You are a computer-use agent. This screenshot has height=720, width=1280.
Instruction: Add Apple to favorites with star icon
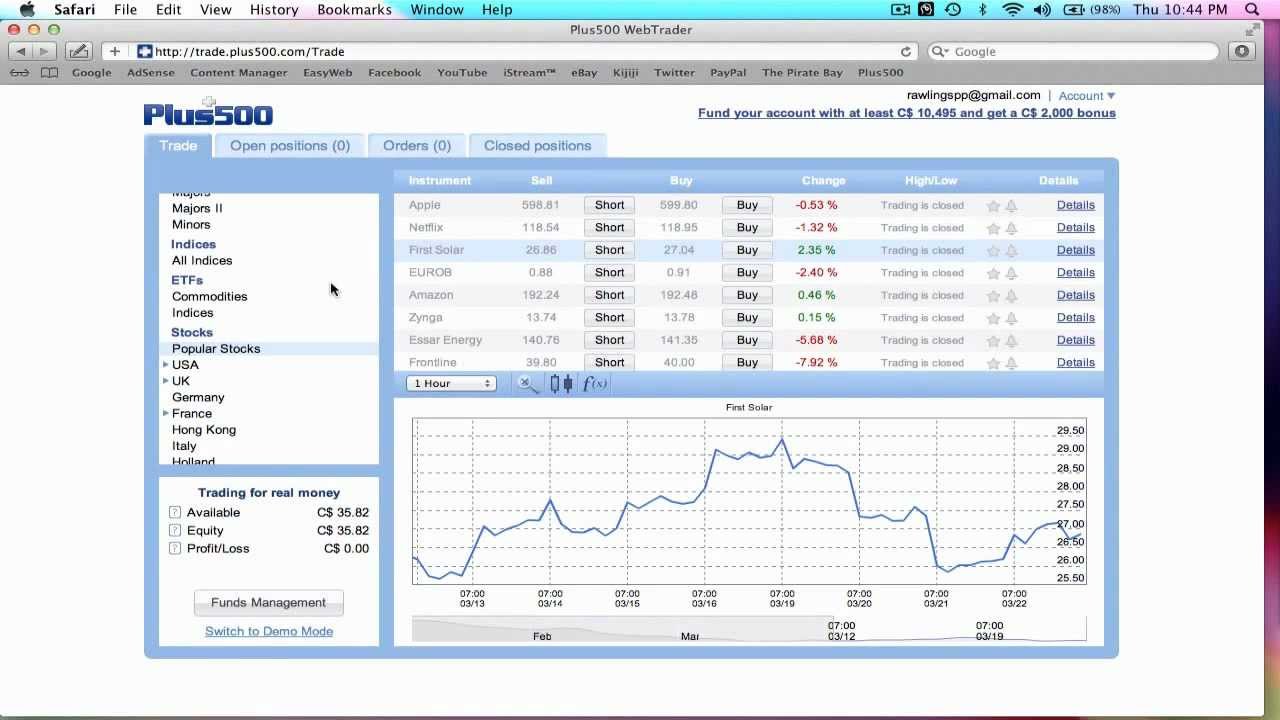pyautogui.click(x=993, y=206)
